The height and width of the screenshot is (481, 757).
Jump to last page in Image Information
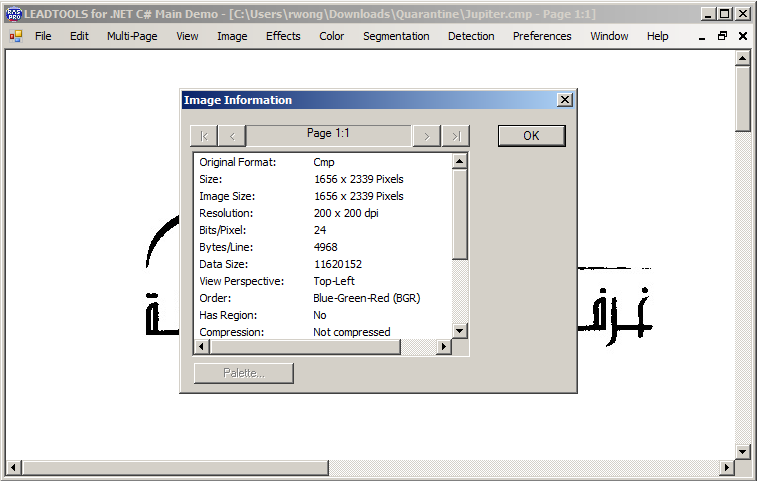[x=455, y=136]
